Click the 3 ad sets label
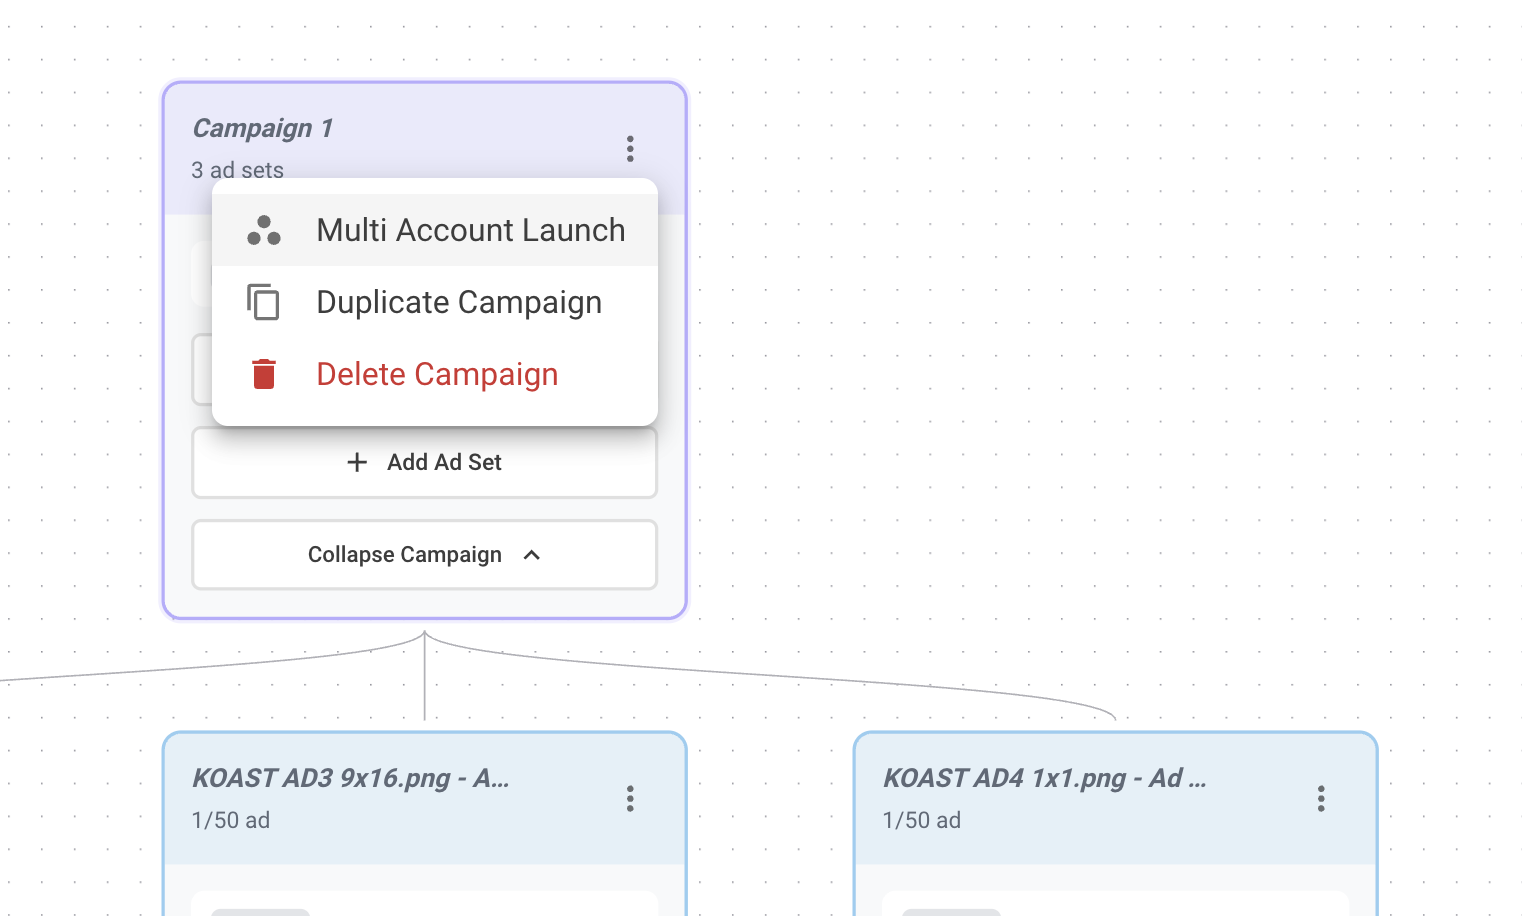 pos(237,171)
